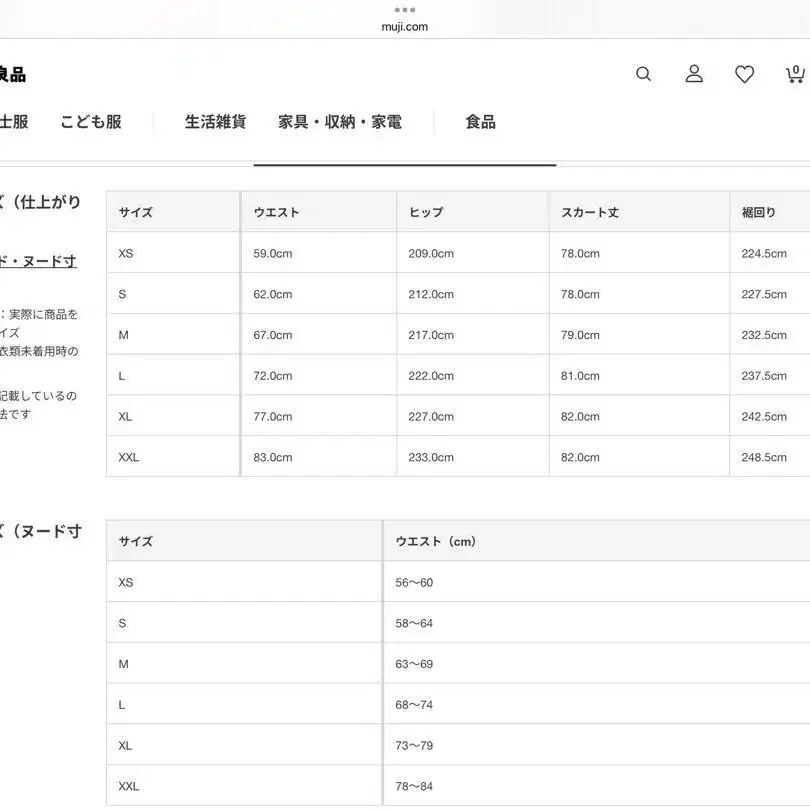Click the 79.0cm skirt length cell

pos(640,335)
